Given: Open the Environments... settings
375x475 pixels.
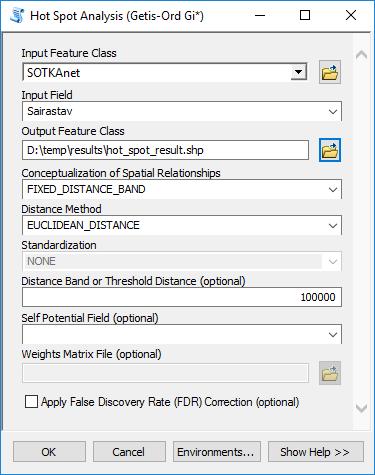Looking at the screenshot, I should click(217, 452).
